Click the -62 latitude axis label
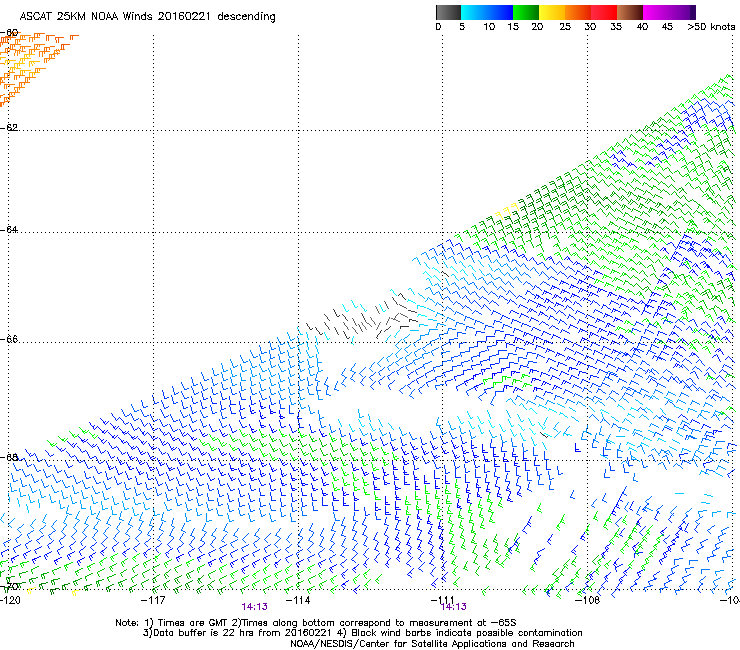Viewport: 740px width, 650px height. coord(9,127)
